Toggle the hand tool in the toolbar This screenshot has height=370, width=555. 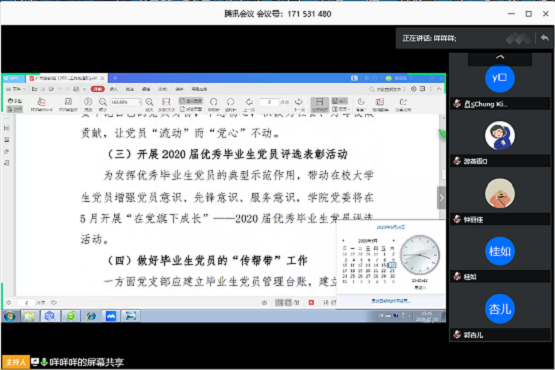point(15,101)
